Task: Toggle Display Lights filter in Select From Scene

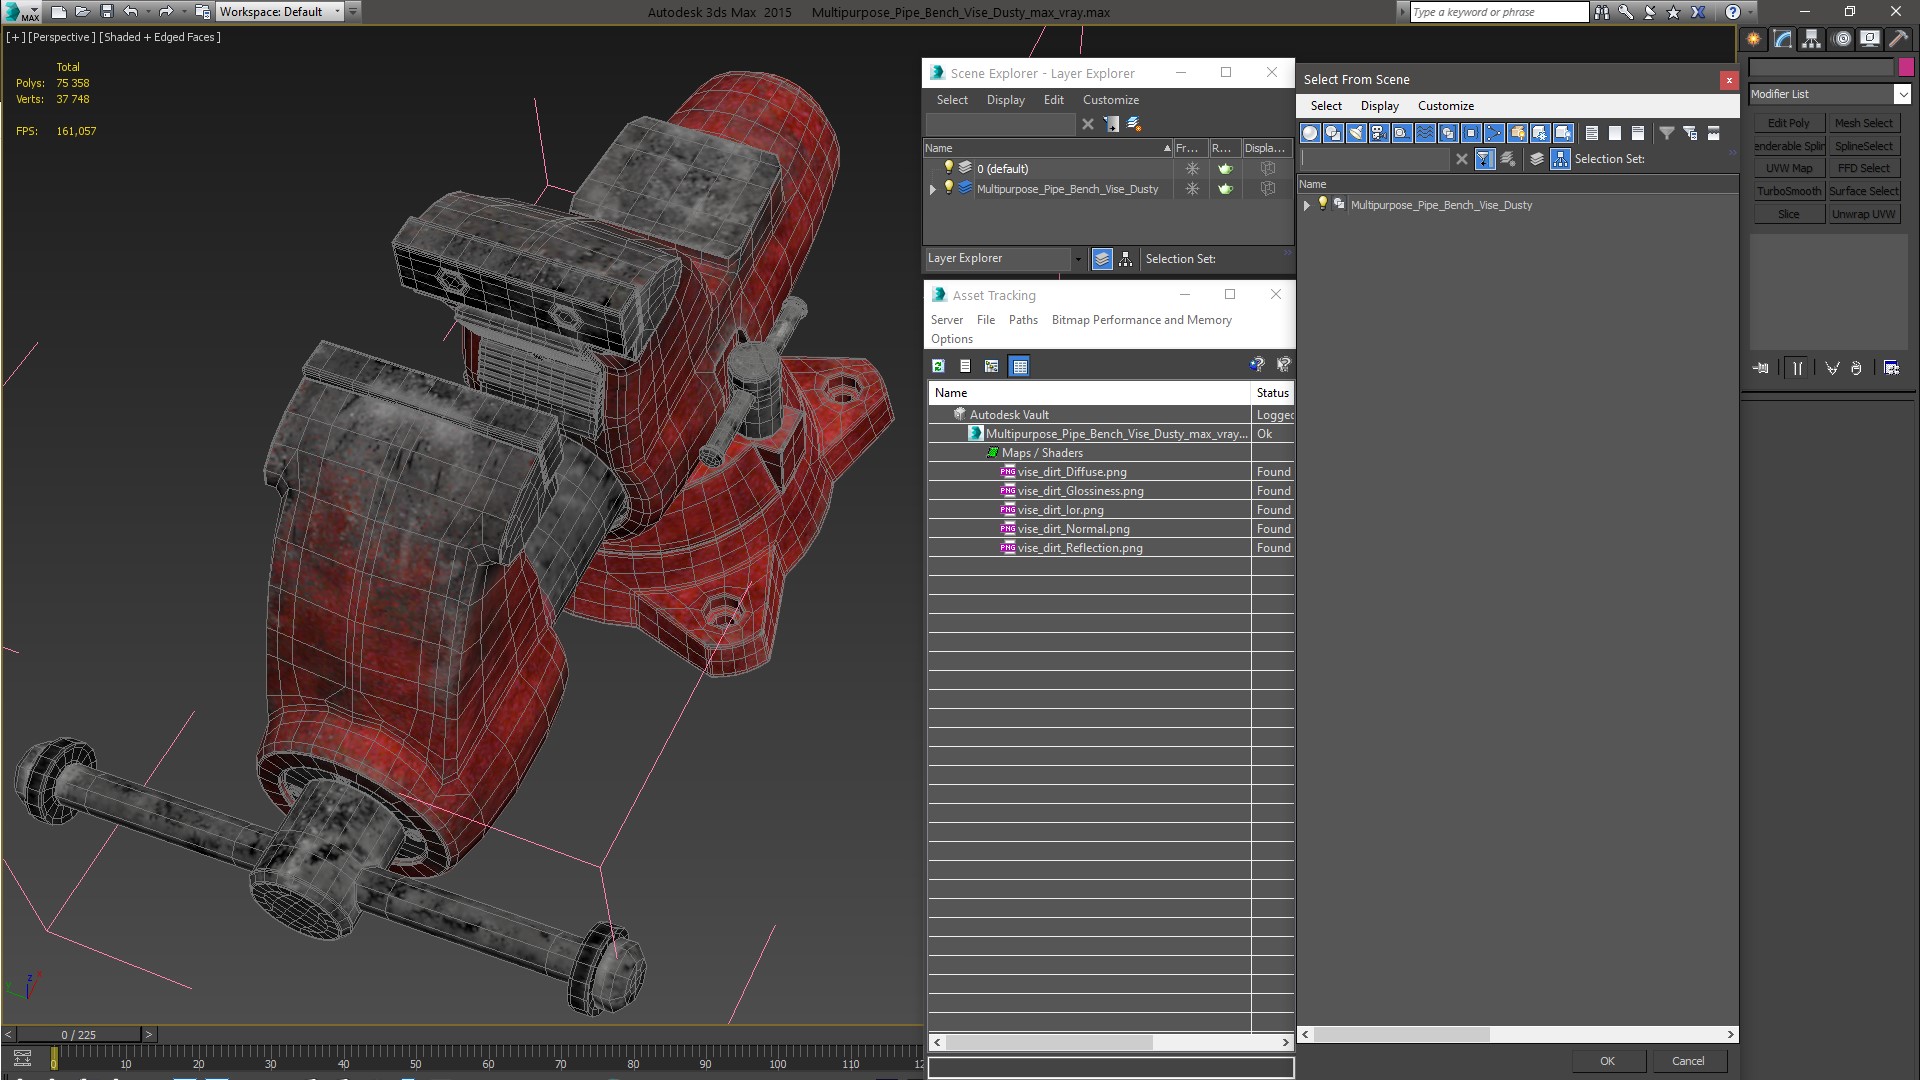Action: [1356, 133]
